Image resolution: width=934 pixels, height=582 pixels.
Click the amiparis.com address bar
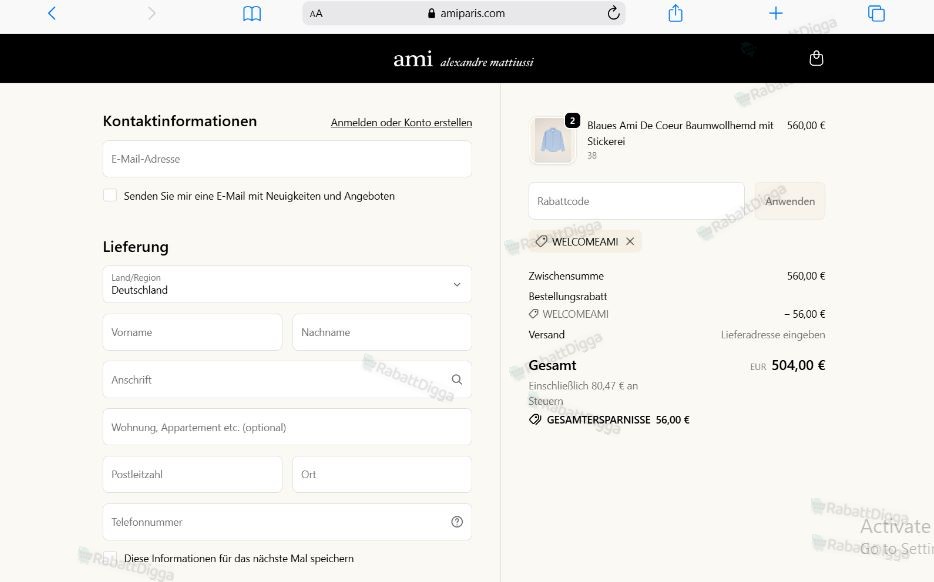[463, 13]
